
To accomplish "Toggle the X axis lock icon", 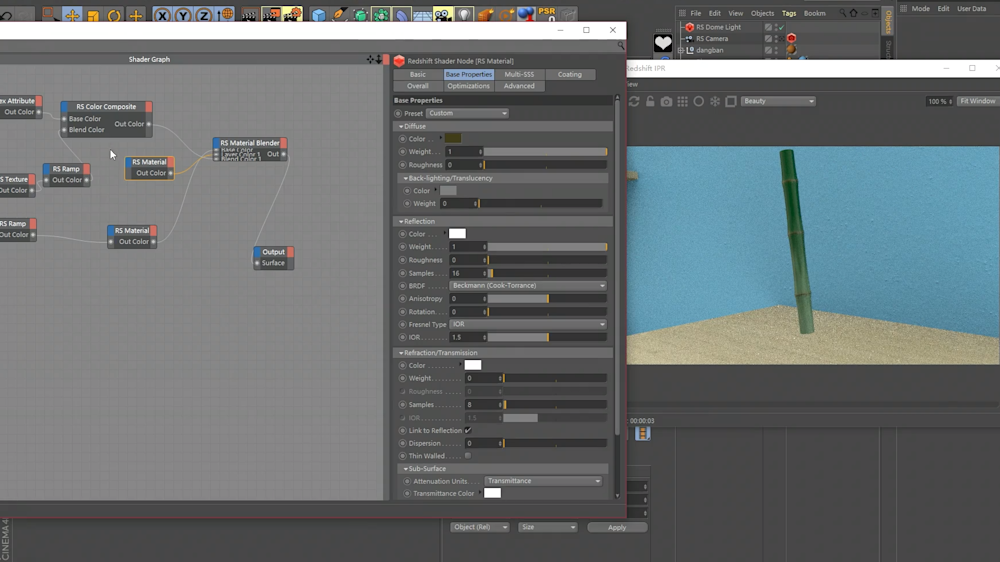I will pyautogui.click(x=162, y=16).
